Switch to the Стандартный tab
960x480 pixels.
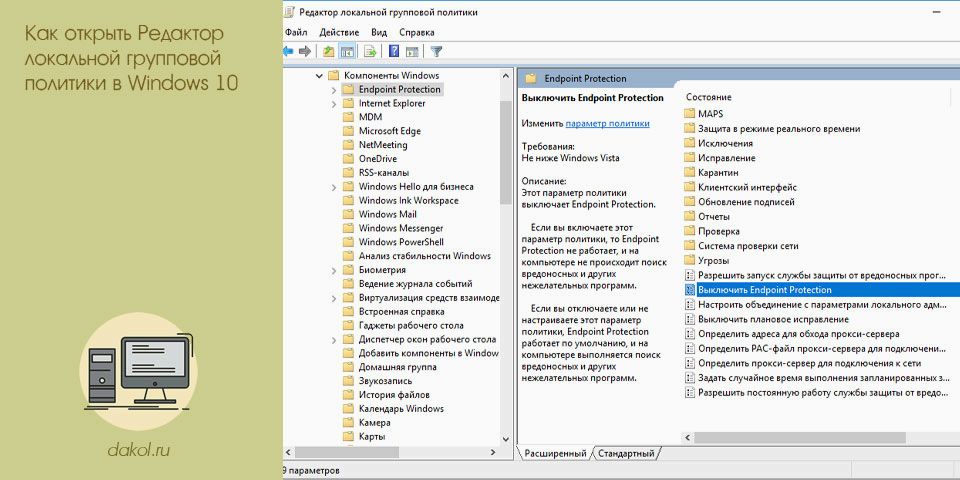click(627, 454)
